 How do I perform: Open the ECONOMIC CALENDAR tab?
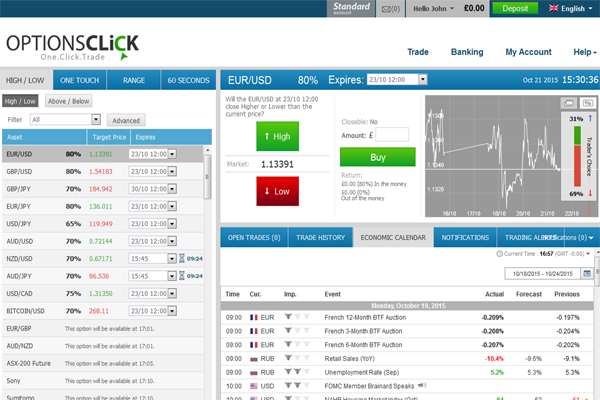[x=393, y=237]
